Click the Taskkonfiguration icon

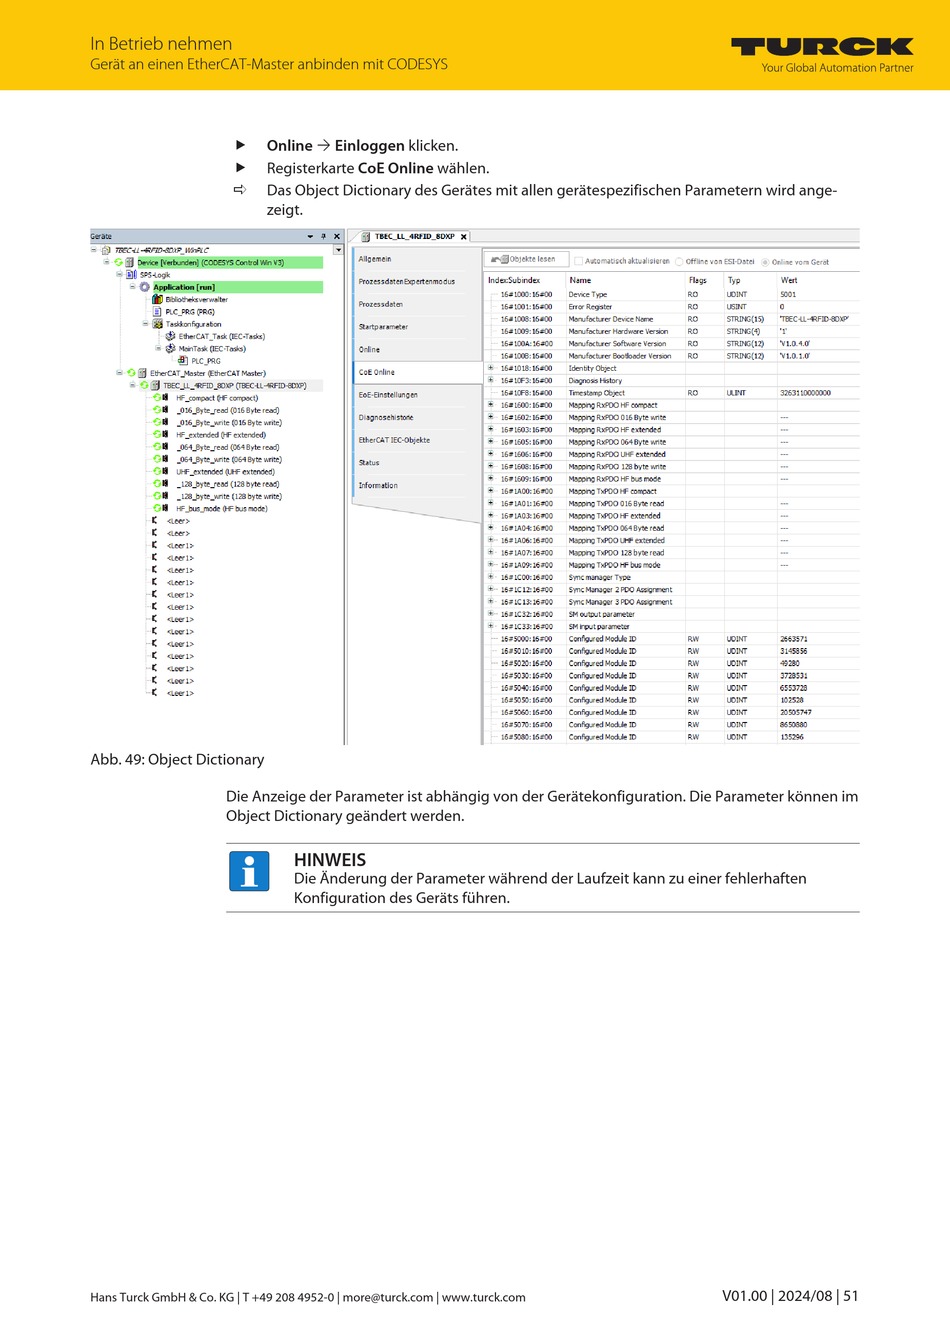click(x=157, y=324)
